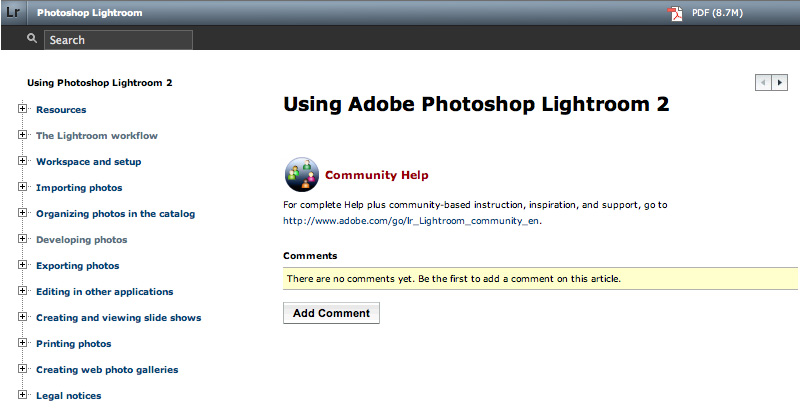
Task: Open Printing photos topic
Action: coord(73,344)
